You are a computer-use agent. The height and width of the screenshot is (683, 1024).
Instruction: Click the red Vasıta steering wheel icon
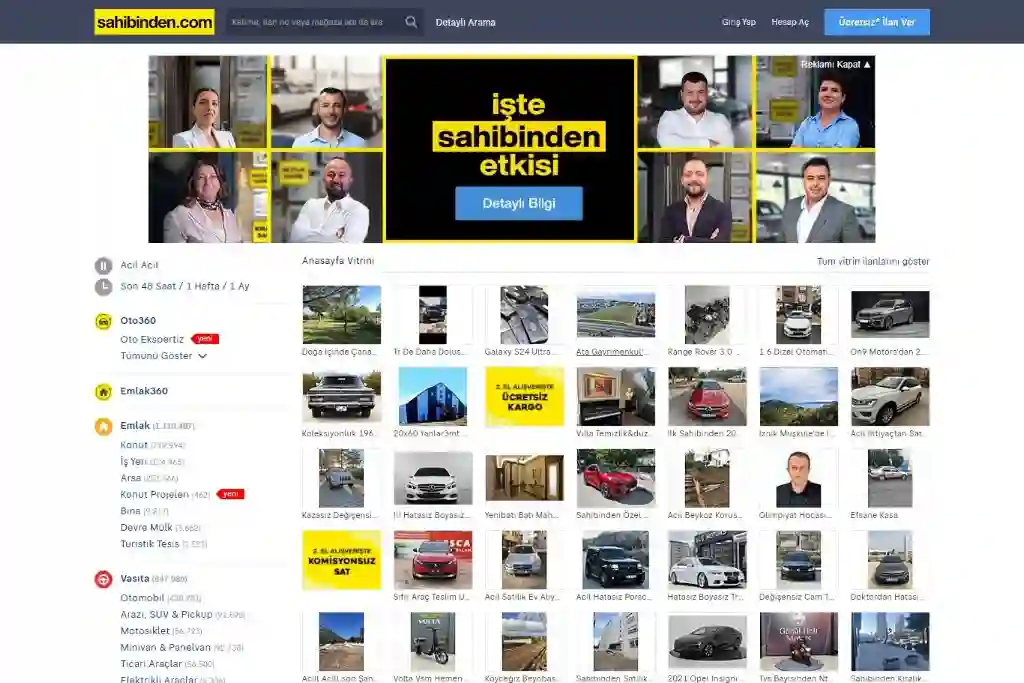pyautogui.click(x=103, y=579)
